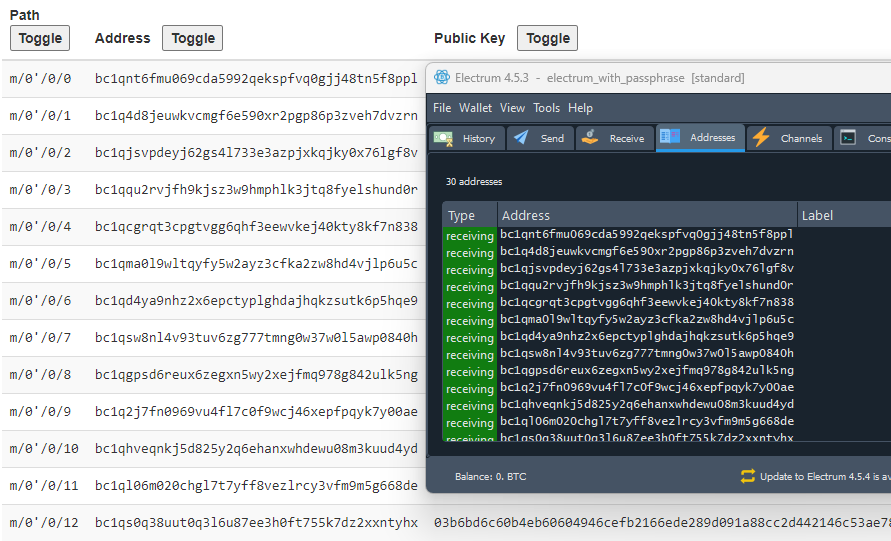The image size is (891, 541).
Task: Click path m/0'/0/2 in the table
Action: (40, 153)
